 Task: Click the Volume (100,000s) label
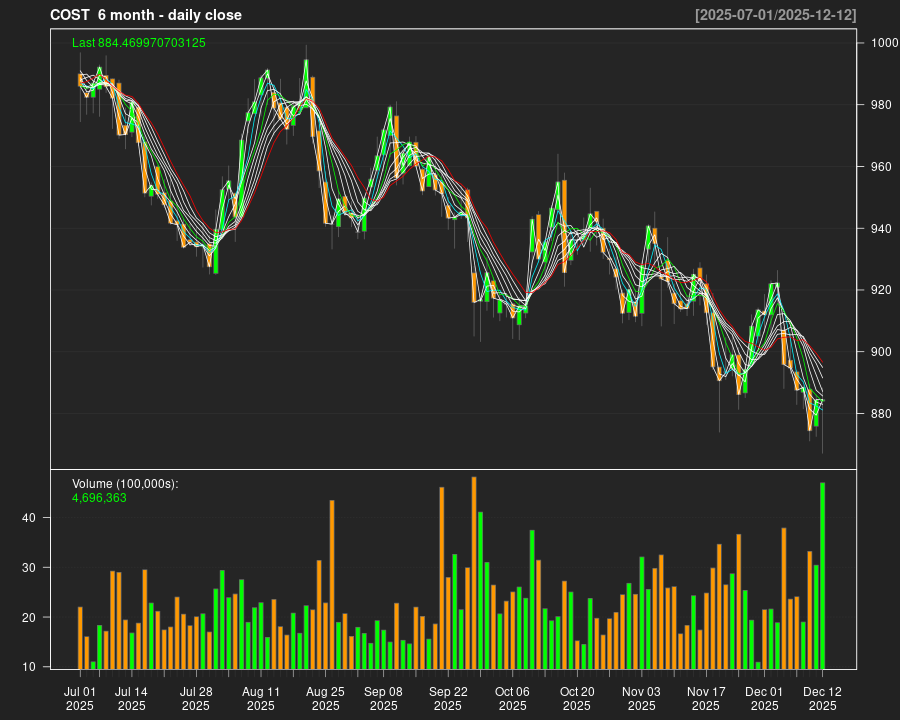[125, 484]
